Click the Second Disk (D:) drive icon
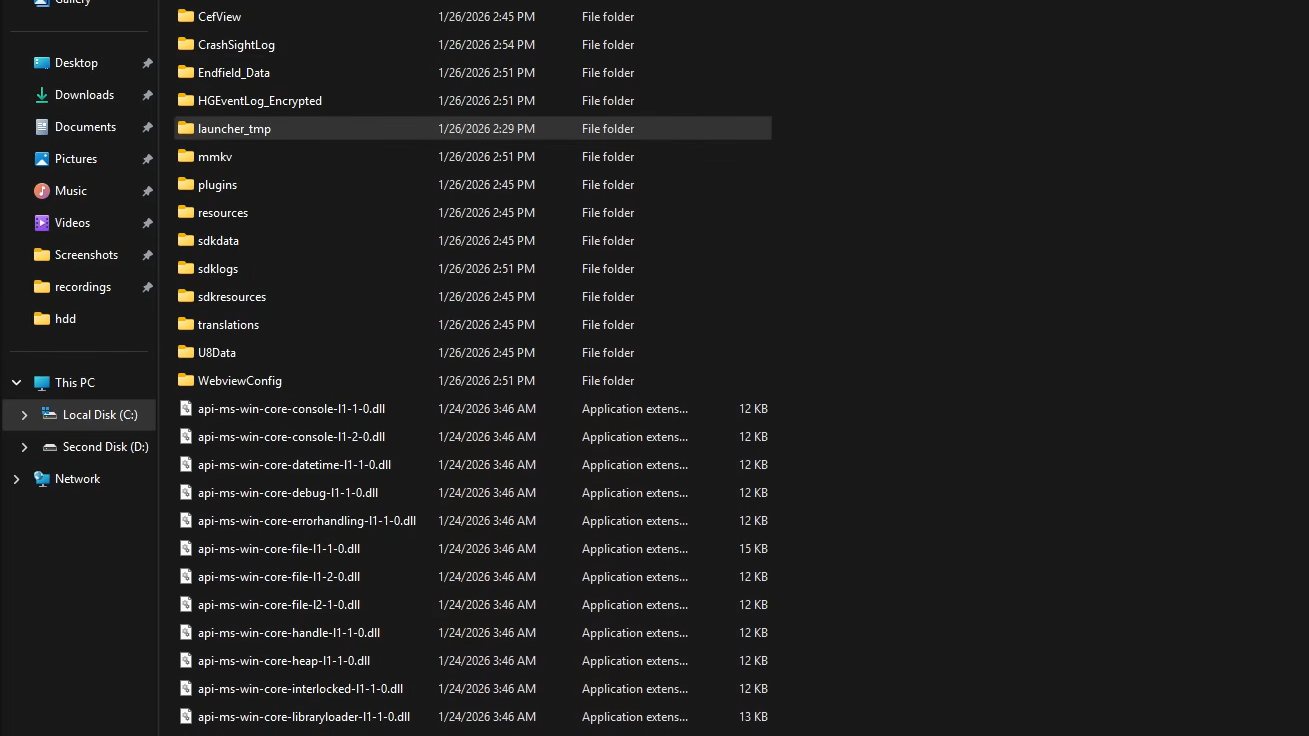1309x736 pixels. pos(50,447)
